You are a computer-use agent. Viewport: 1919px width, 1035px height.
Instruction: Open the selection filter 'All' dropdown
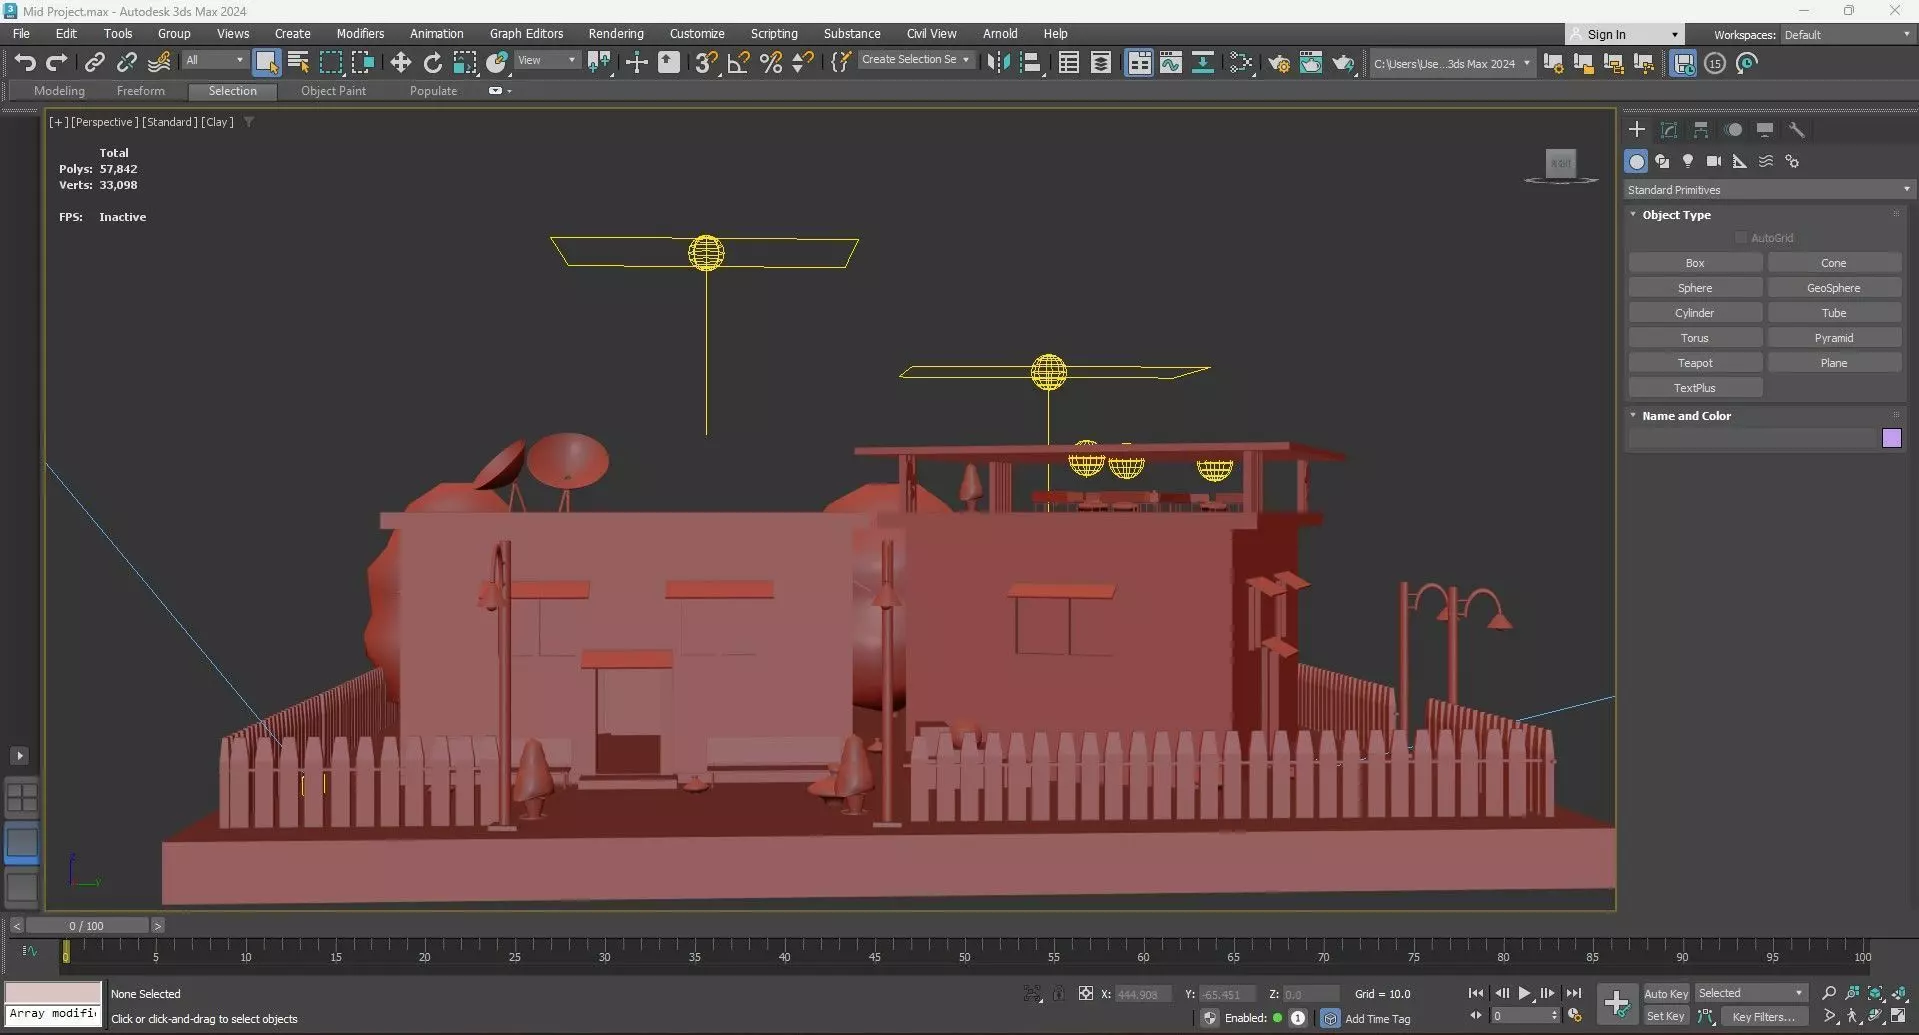tap(214, 60)
